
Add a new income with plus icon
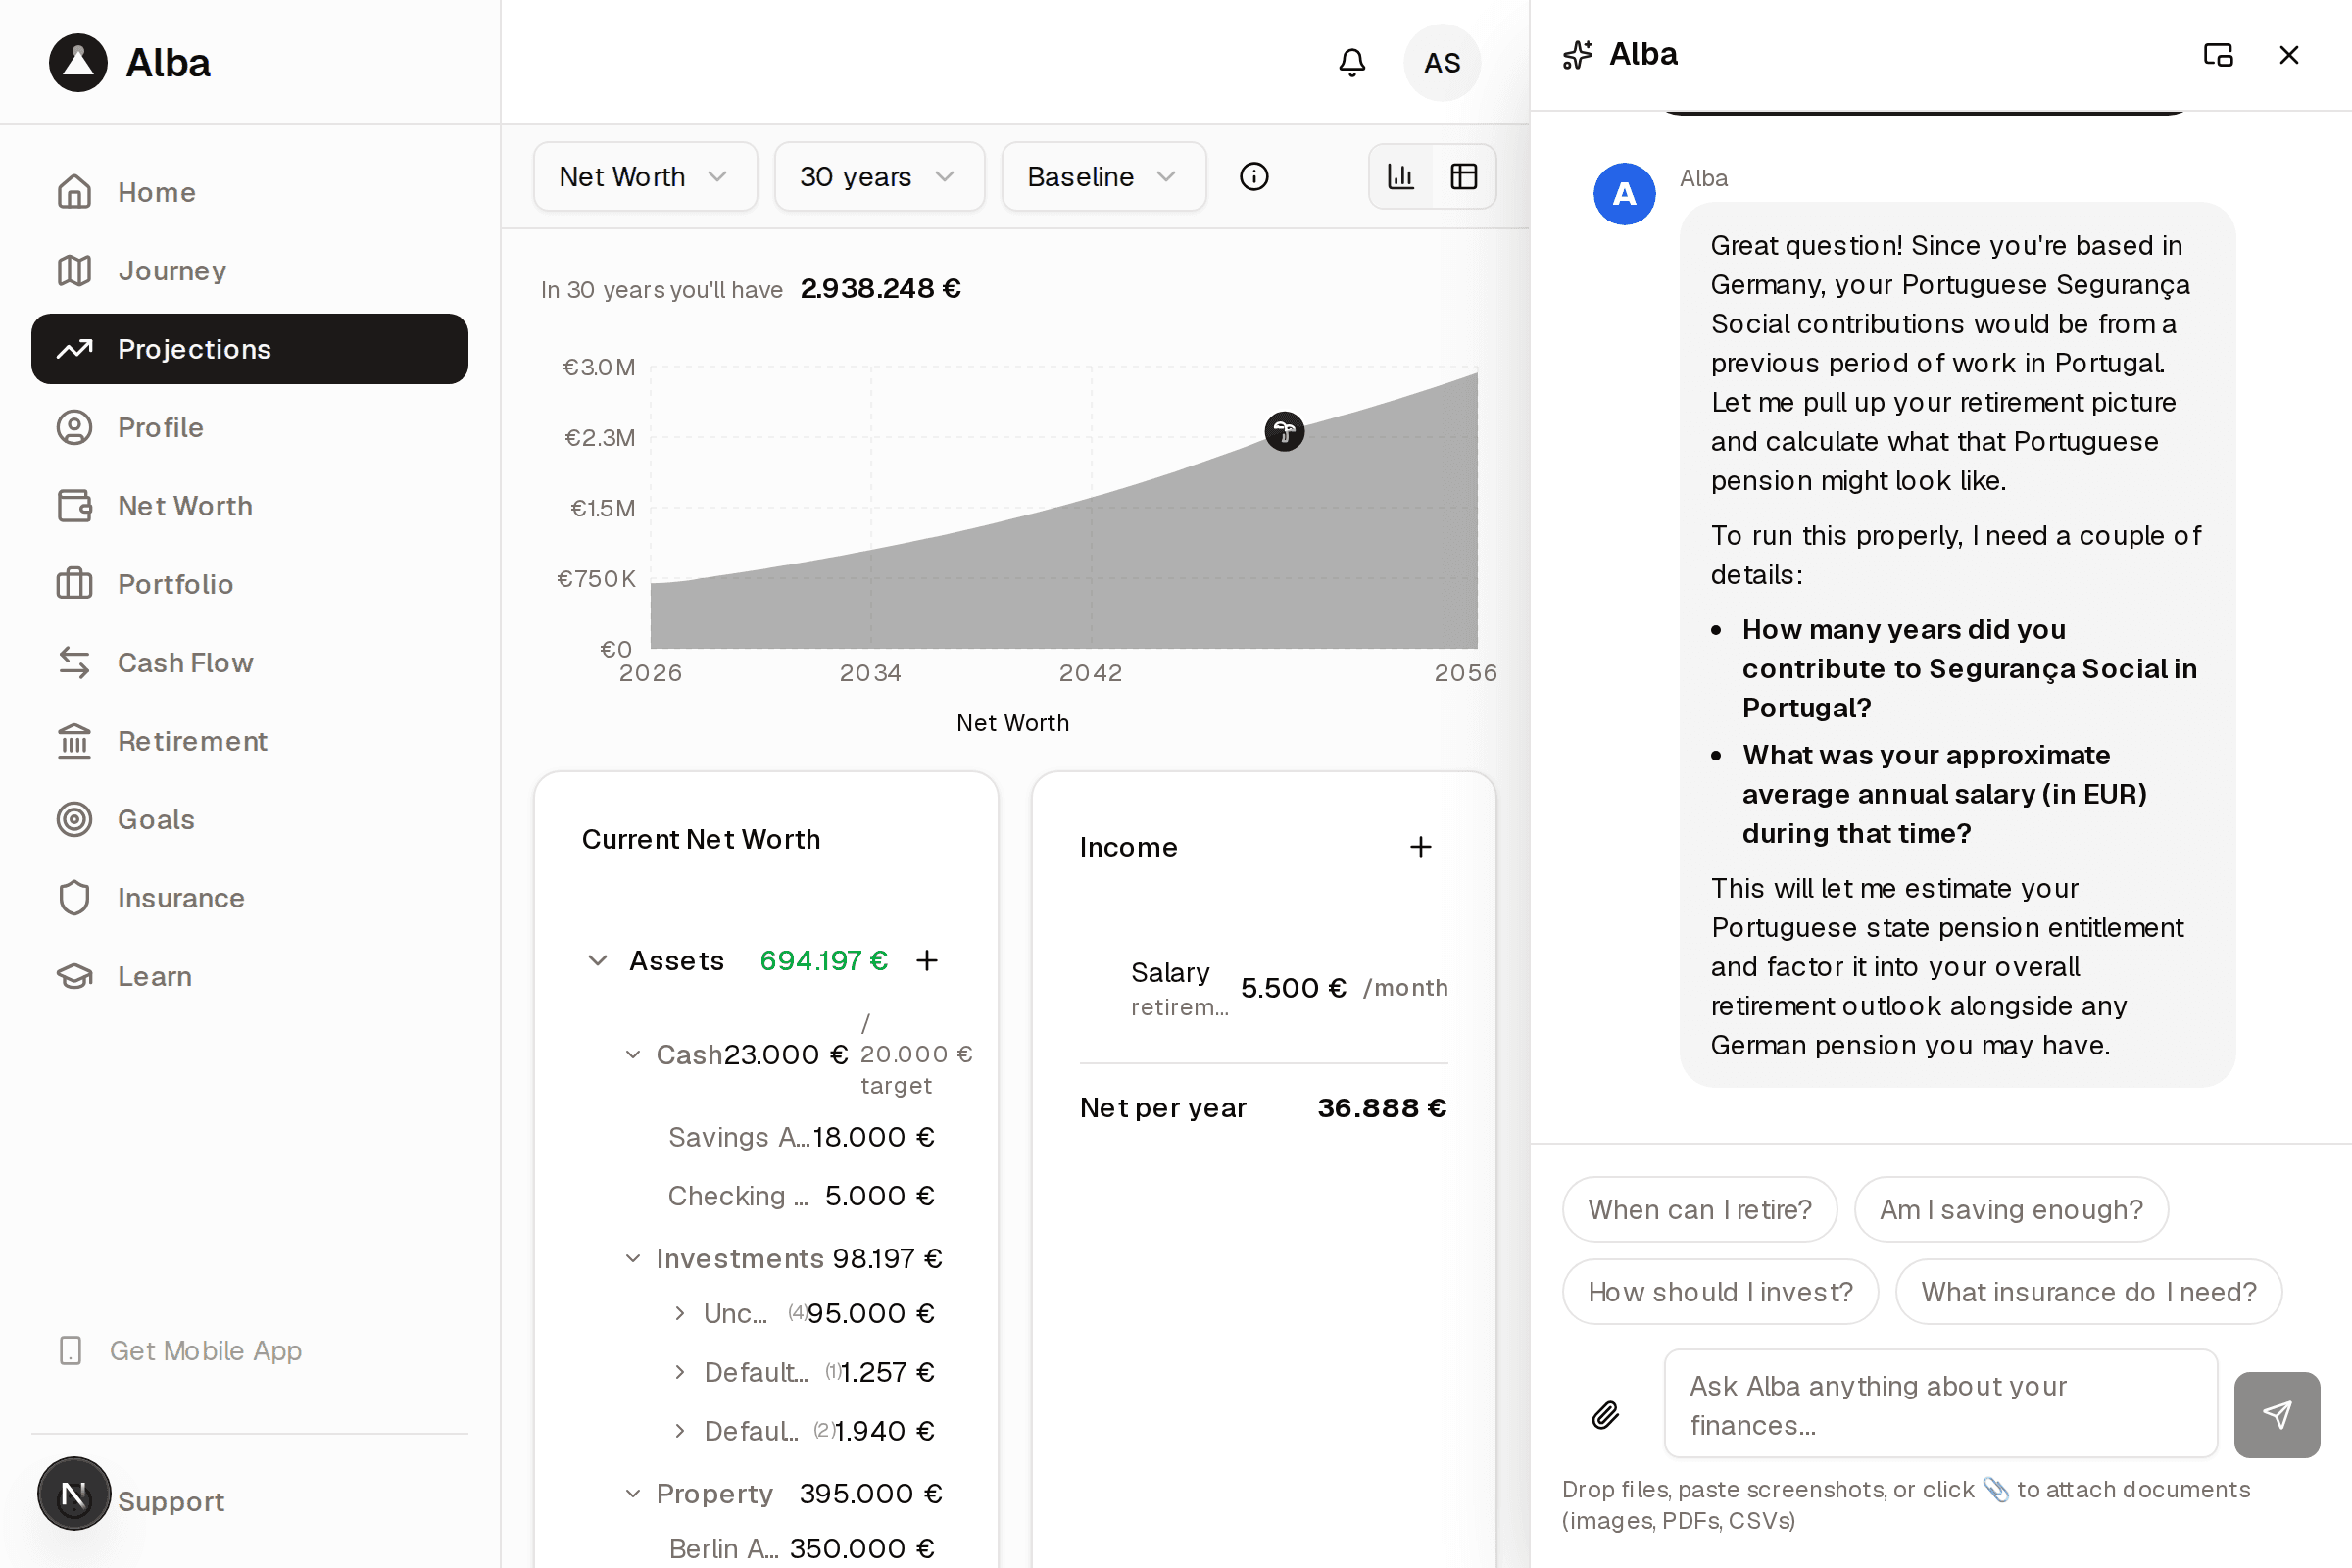click(x=1420, y=847)
